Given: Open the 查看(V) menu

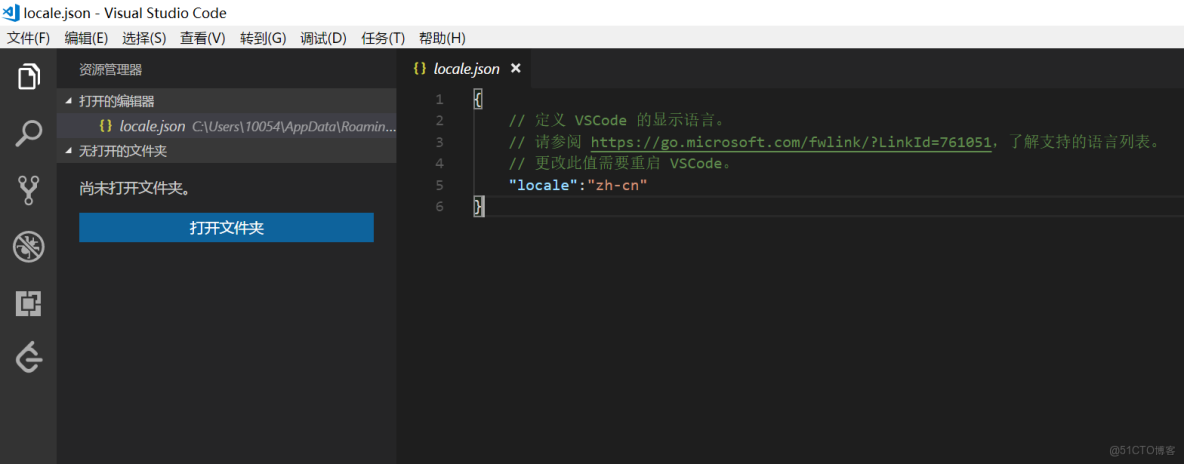Looking at the screenshot, I should [x=202, y=39].
